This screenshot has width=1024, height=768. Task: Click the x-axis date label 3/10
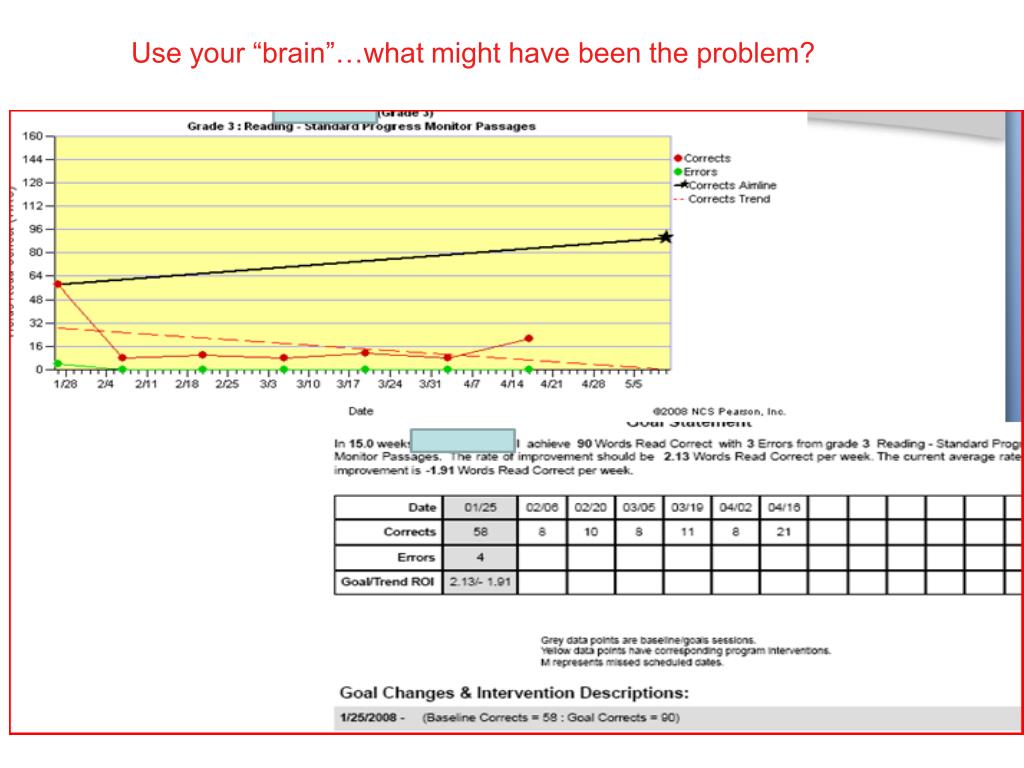[x=308, y=384]
